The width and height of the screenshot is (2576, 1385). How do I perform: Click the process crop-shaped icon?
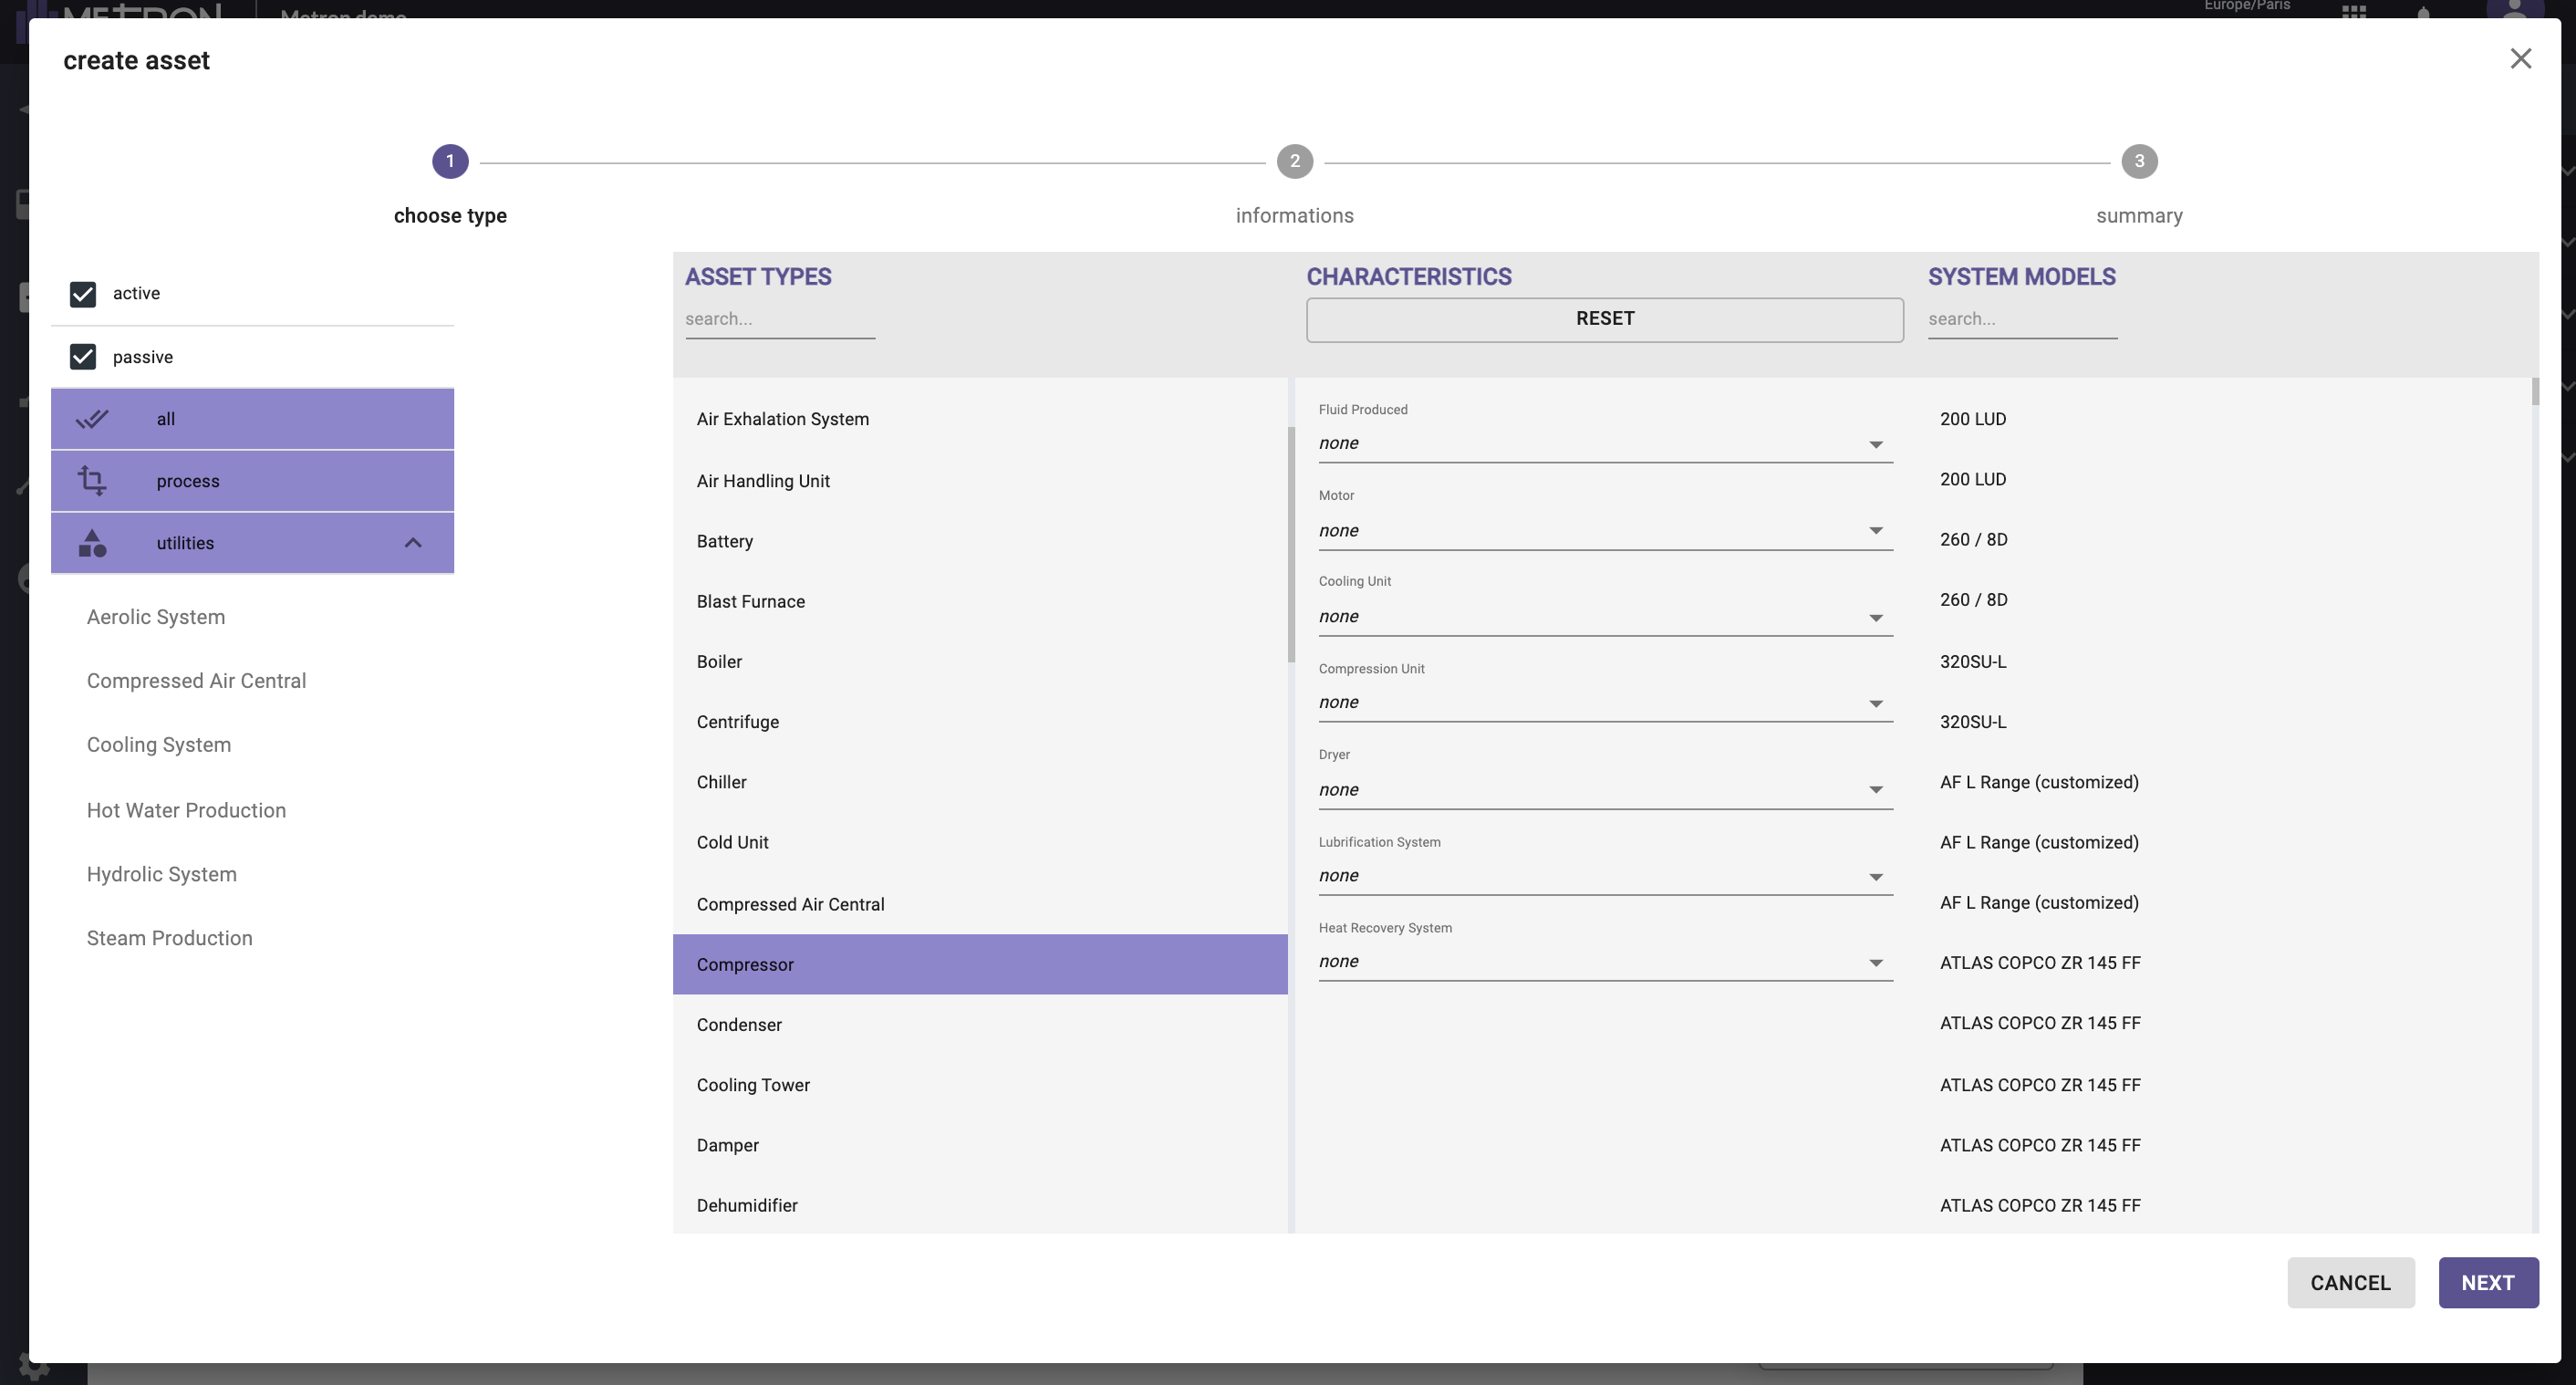pos(92,481)
